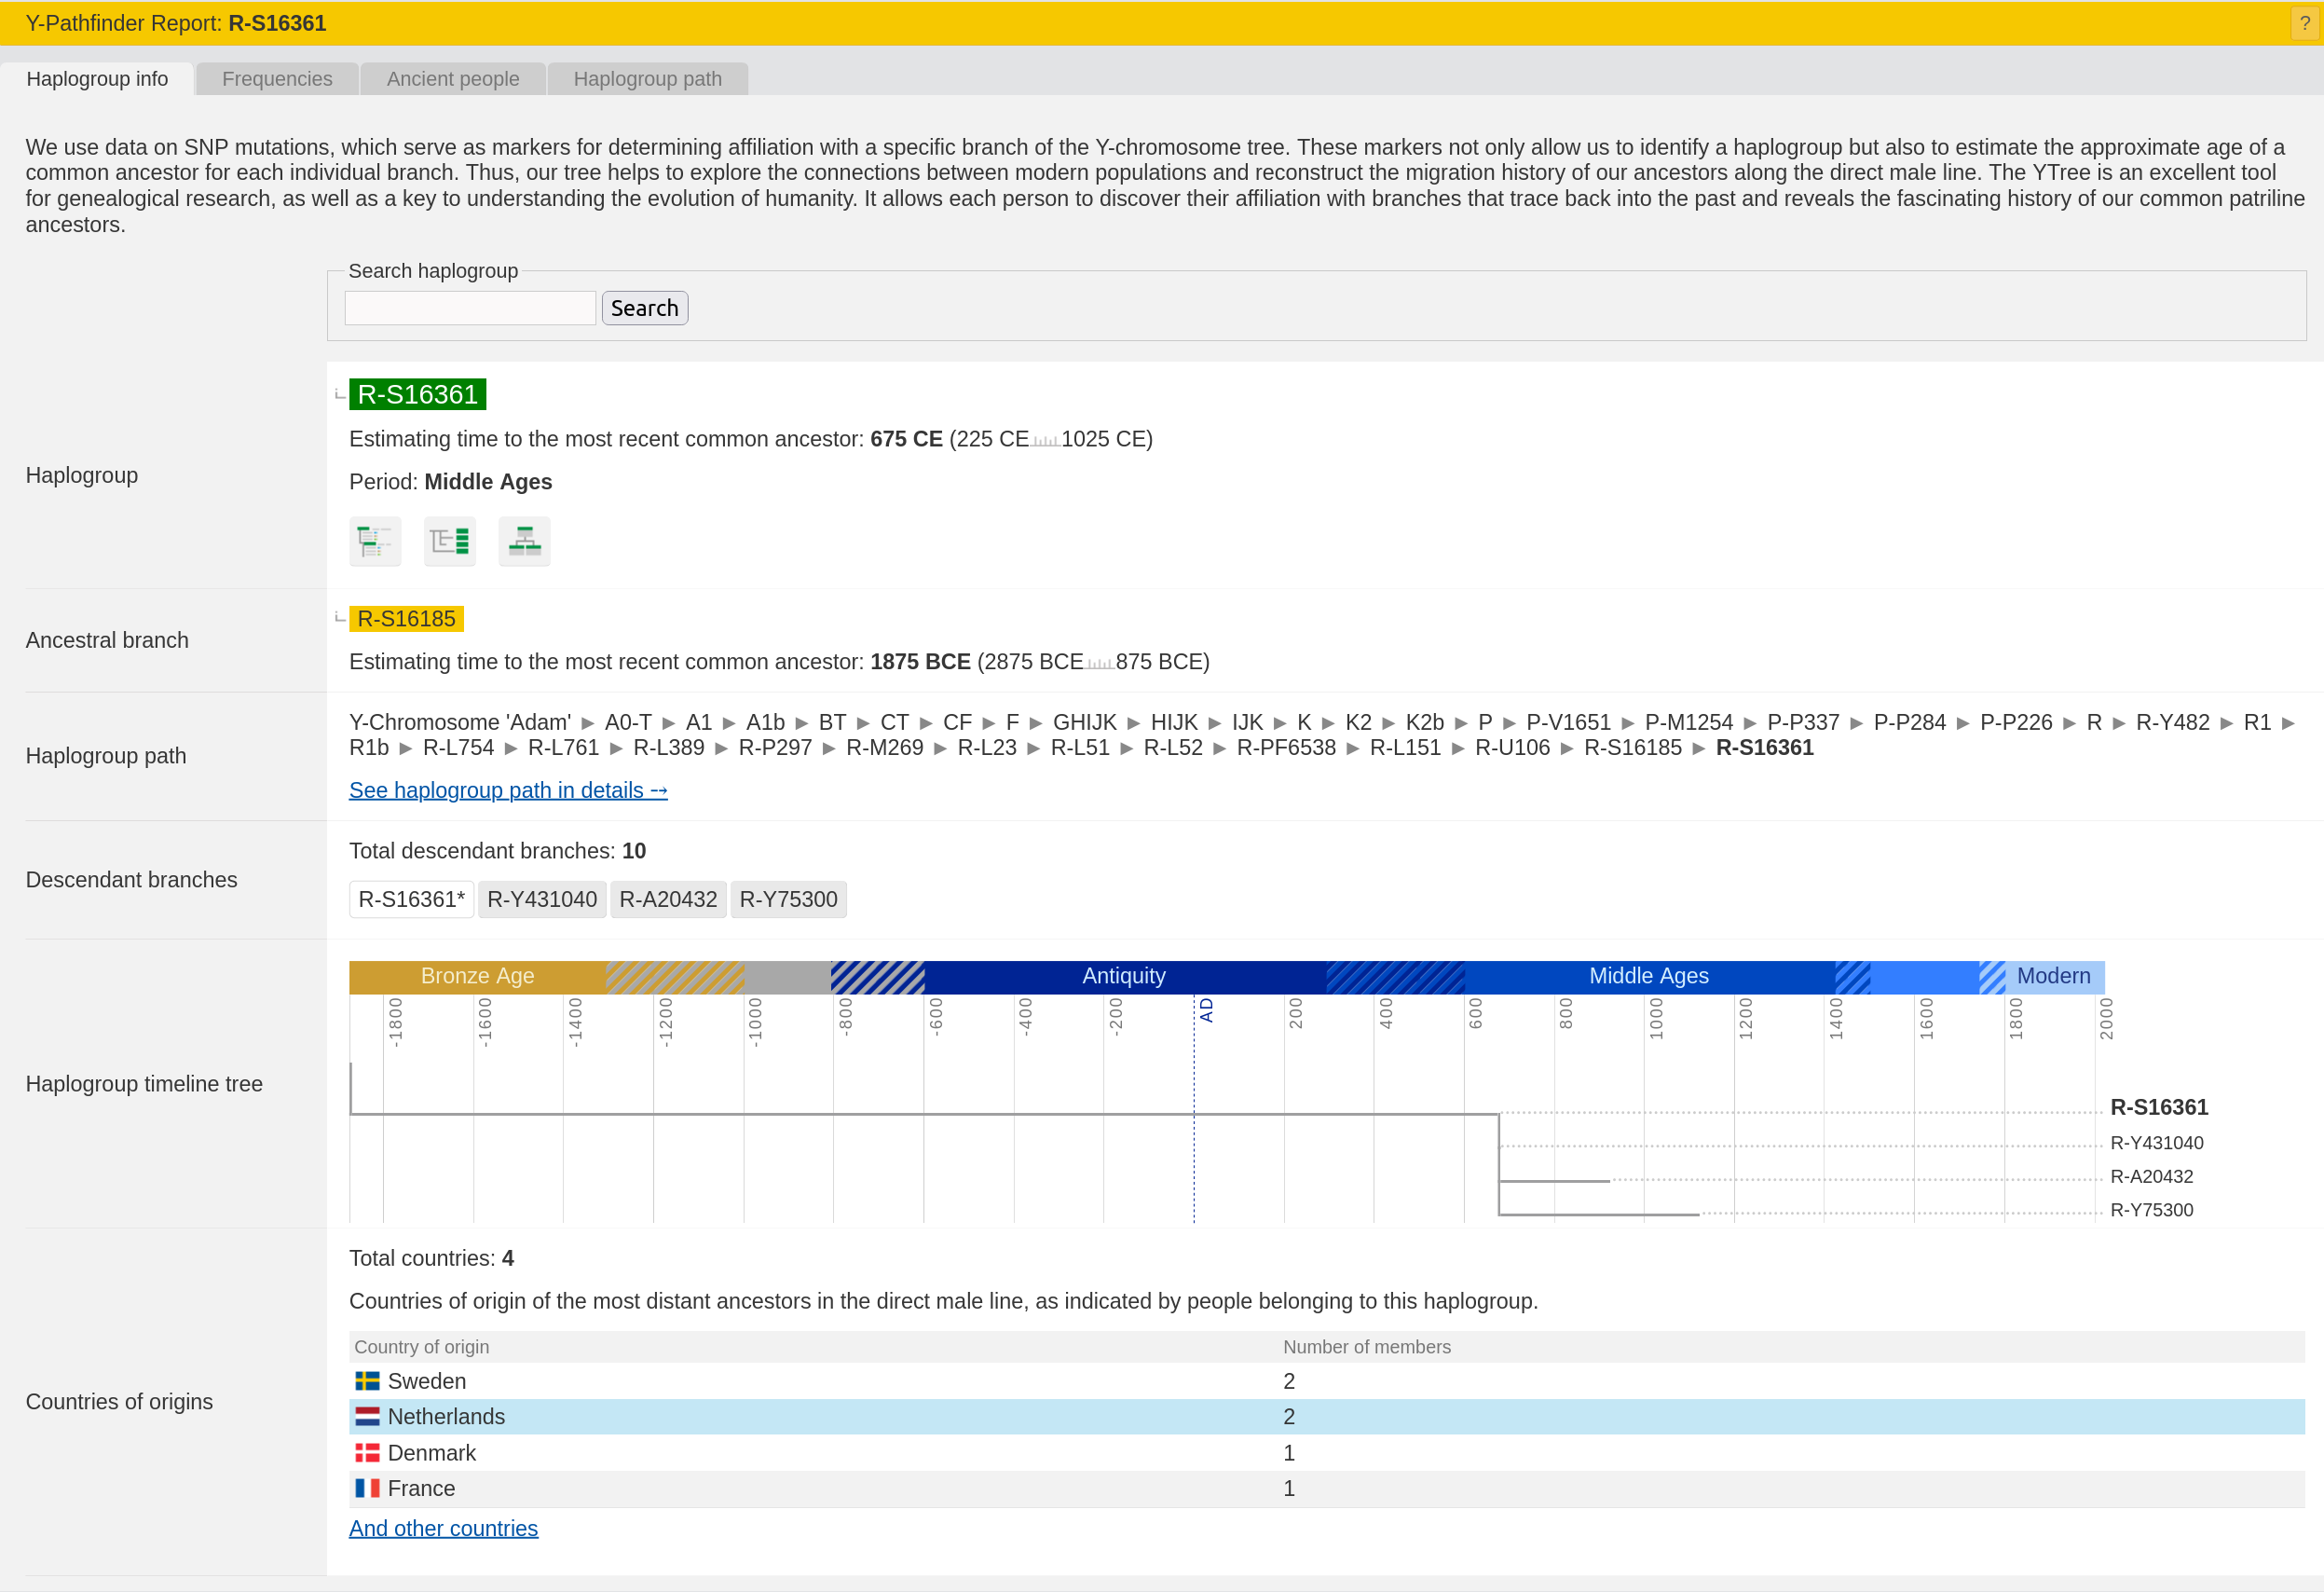The image size is (2324, 1592).
Task: Click the Total countries count 4
Action: 508,1258
